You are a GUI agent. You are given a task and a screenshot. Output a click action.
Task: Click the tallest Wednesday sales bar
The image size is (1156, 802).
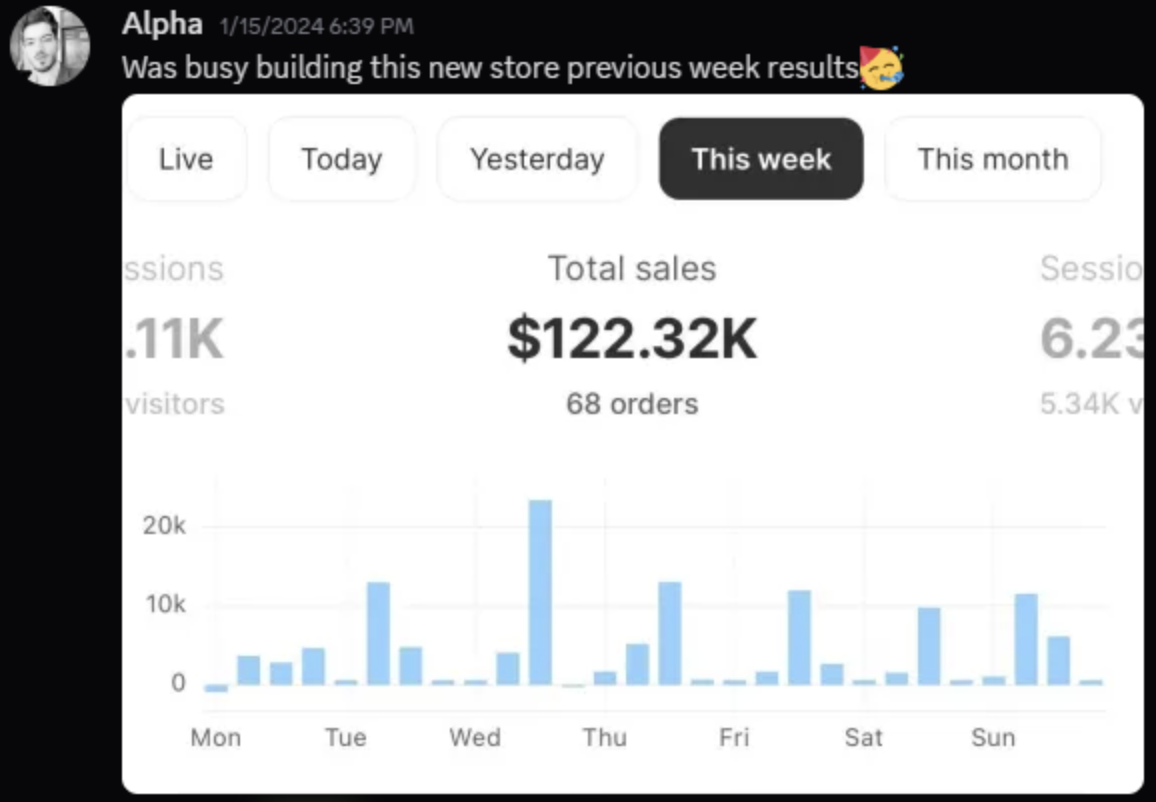coord(540,592)
